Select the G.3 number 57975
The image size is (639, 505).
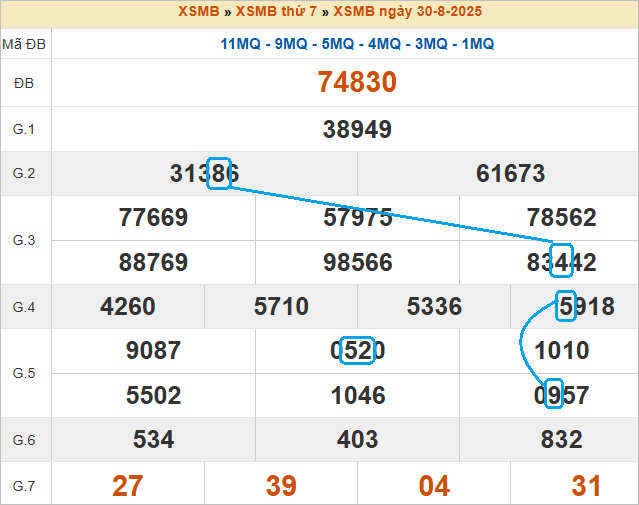357,217
